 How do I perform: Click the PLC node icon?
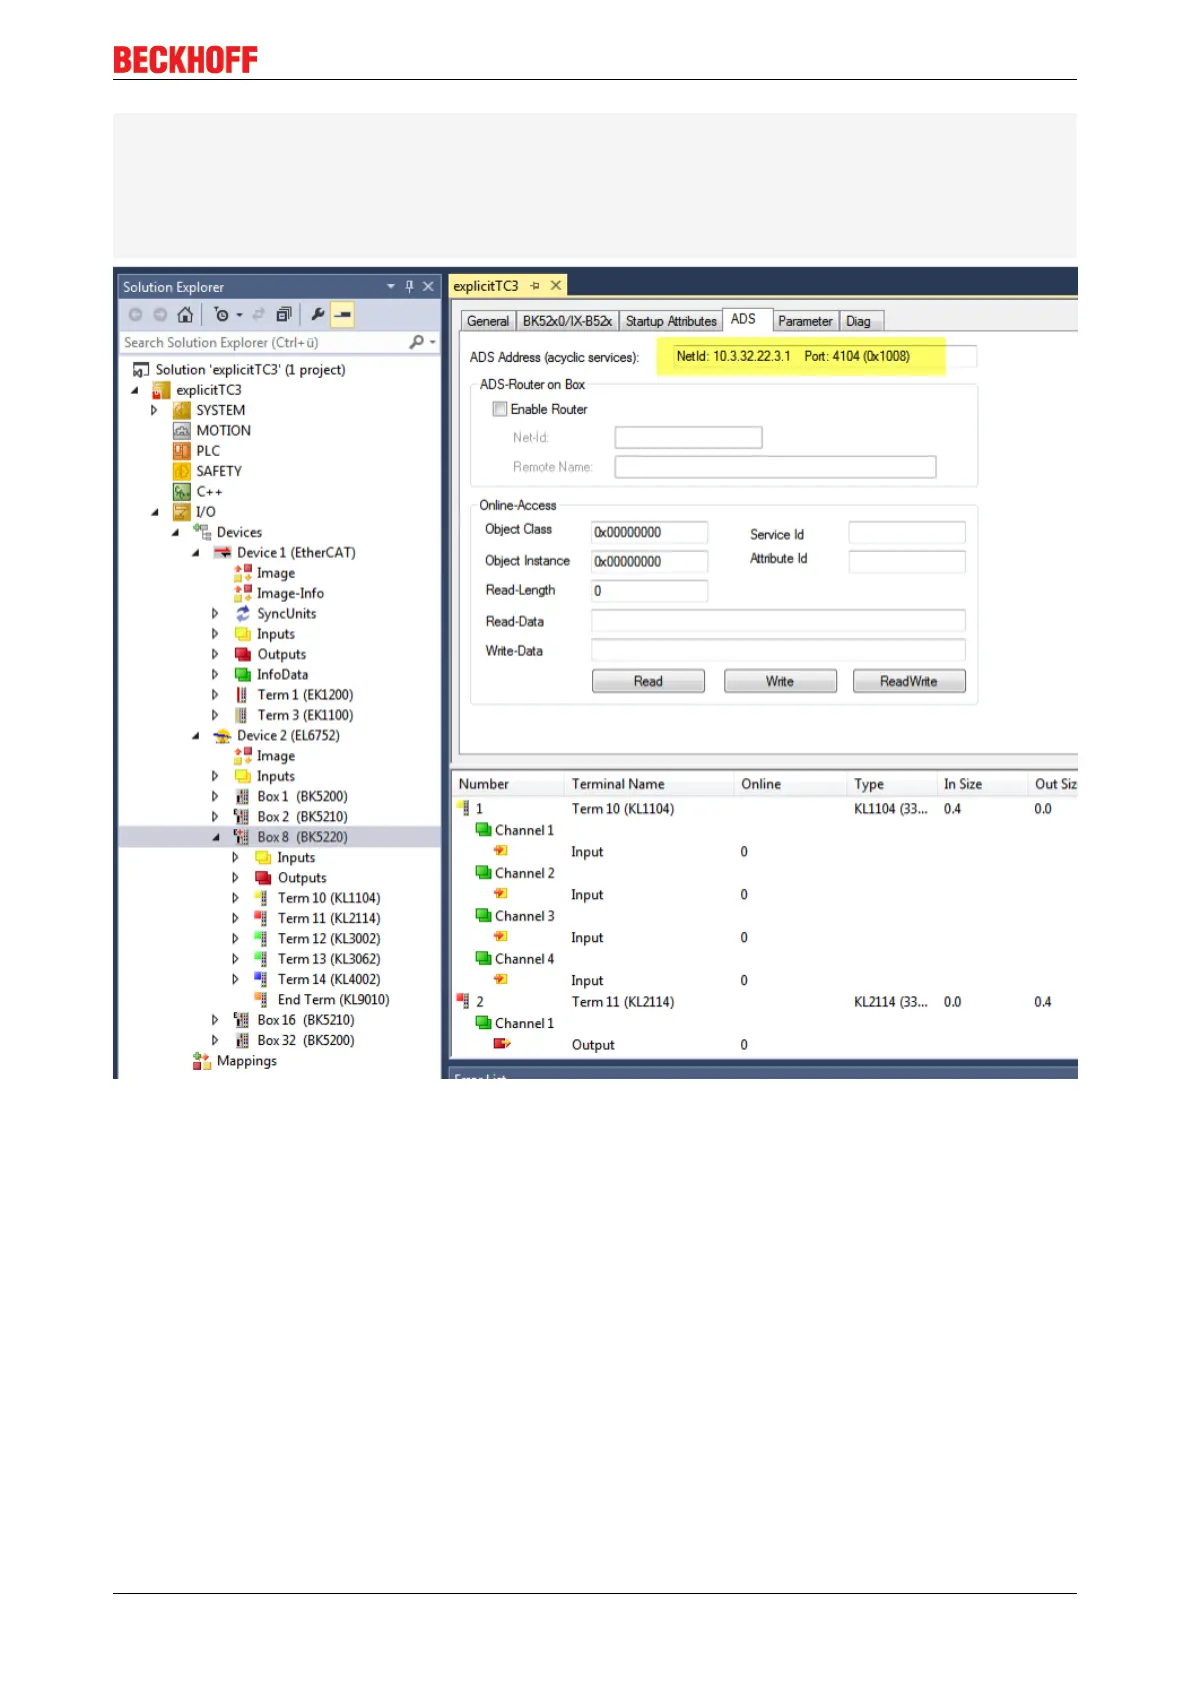click(x=182, y=451)
